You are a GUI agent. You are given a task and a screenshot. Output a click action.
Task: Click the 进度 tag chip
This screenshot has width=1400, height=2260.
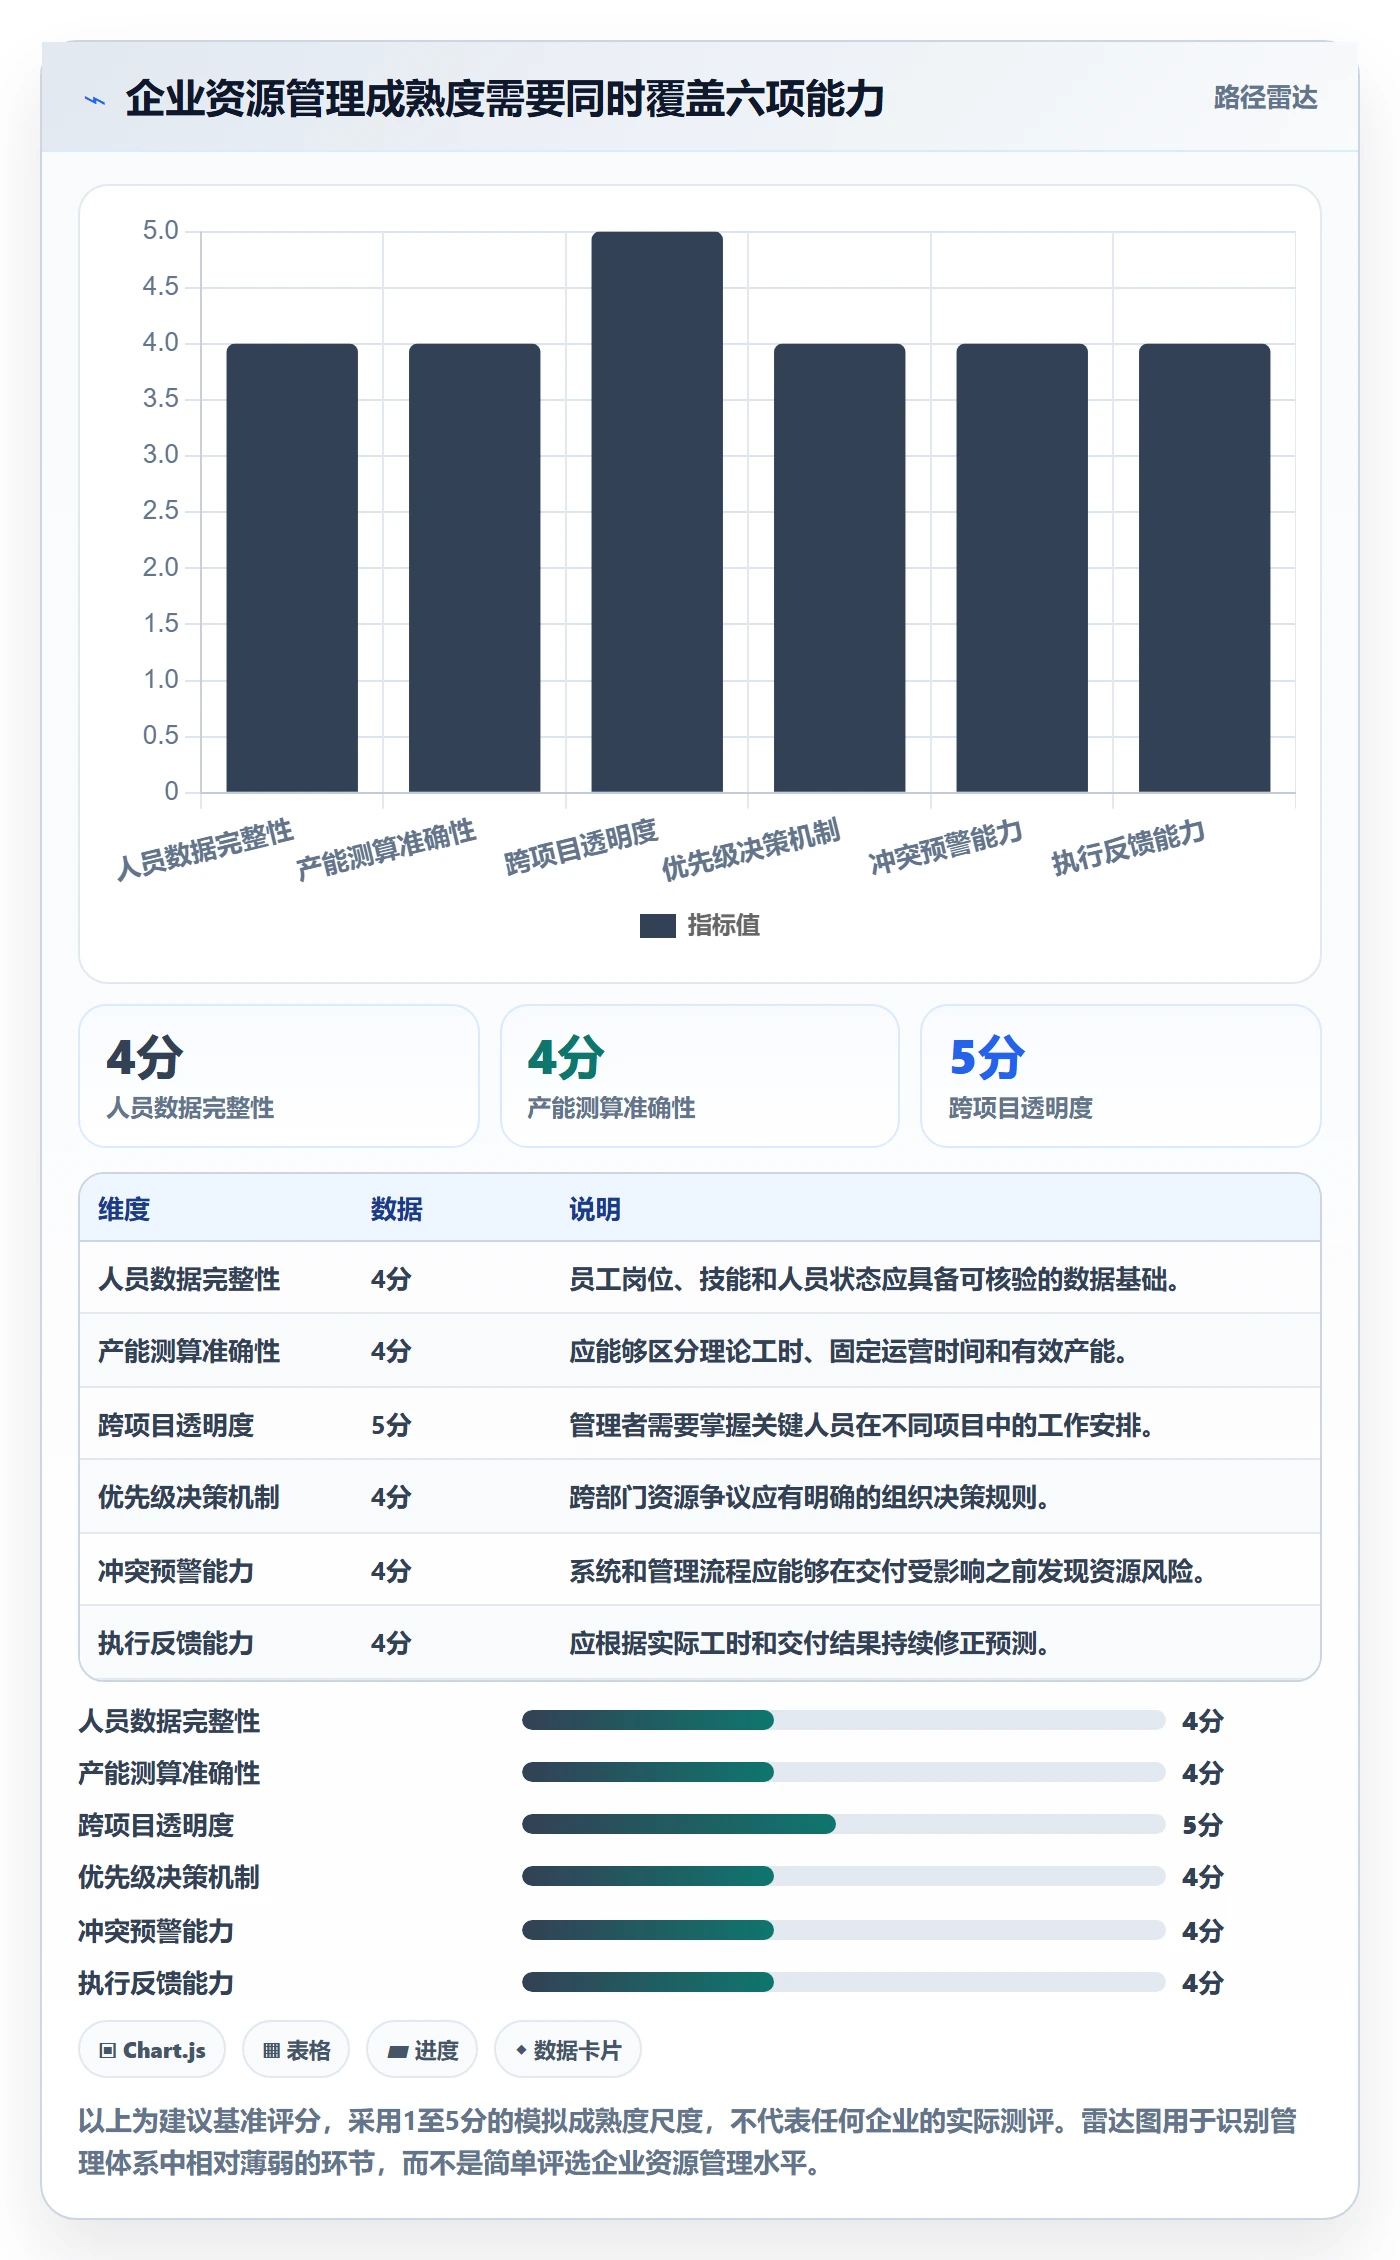click(422, 2050)
